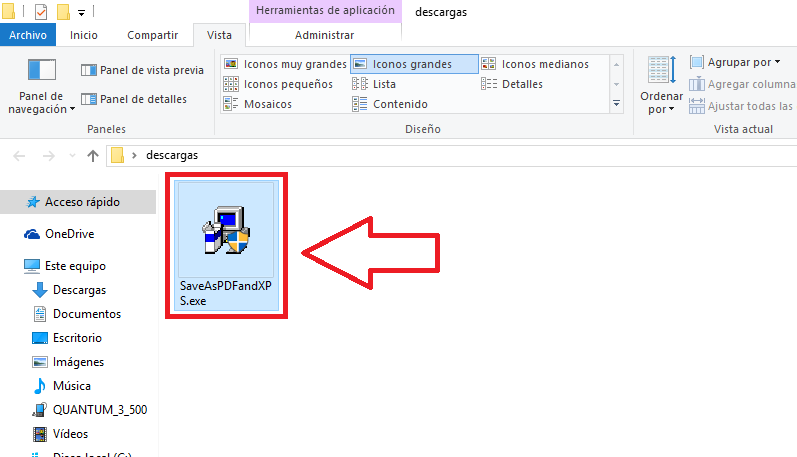Switch to Detalles layout
Screen dimensions: 797x457
tap(512, 84)
